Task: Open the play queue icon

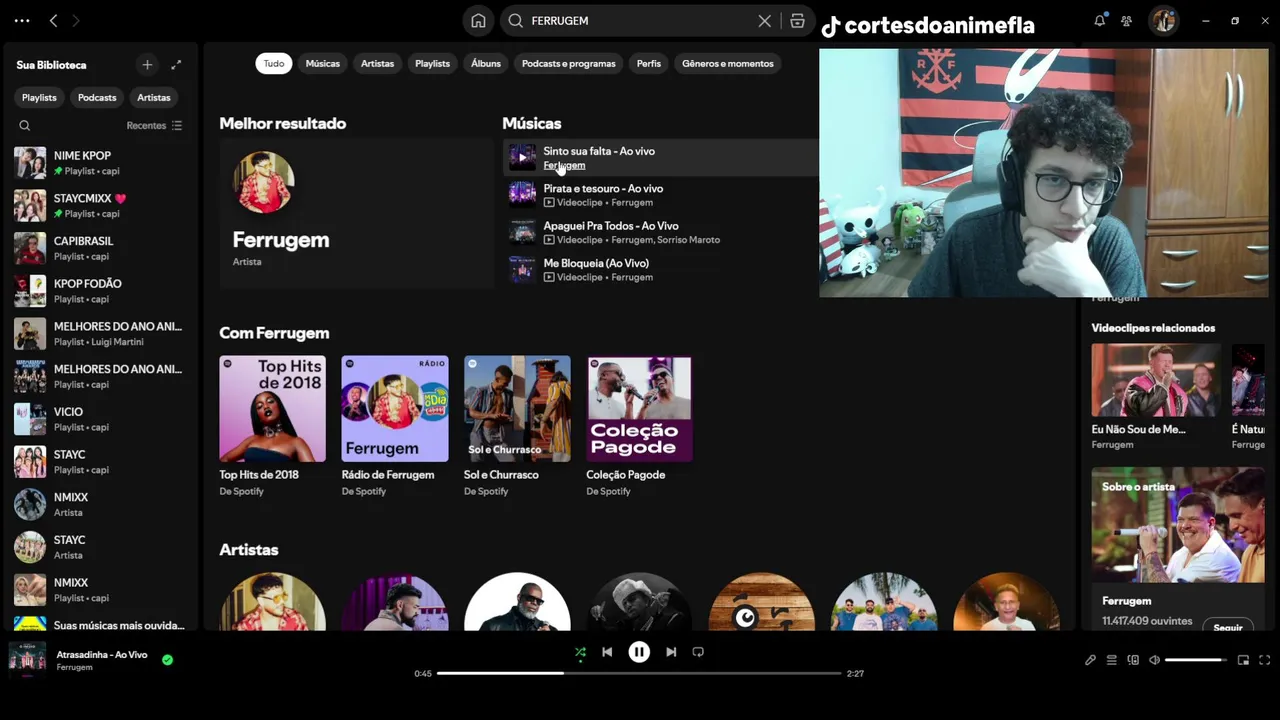Action: coord(1111,660)
